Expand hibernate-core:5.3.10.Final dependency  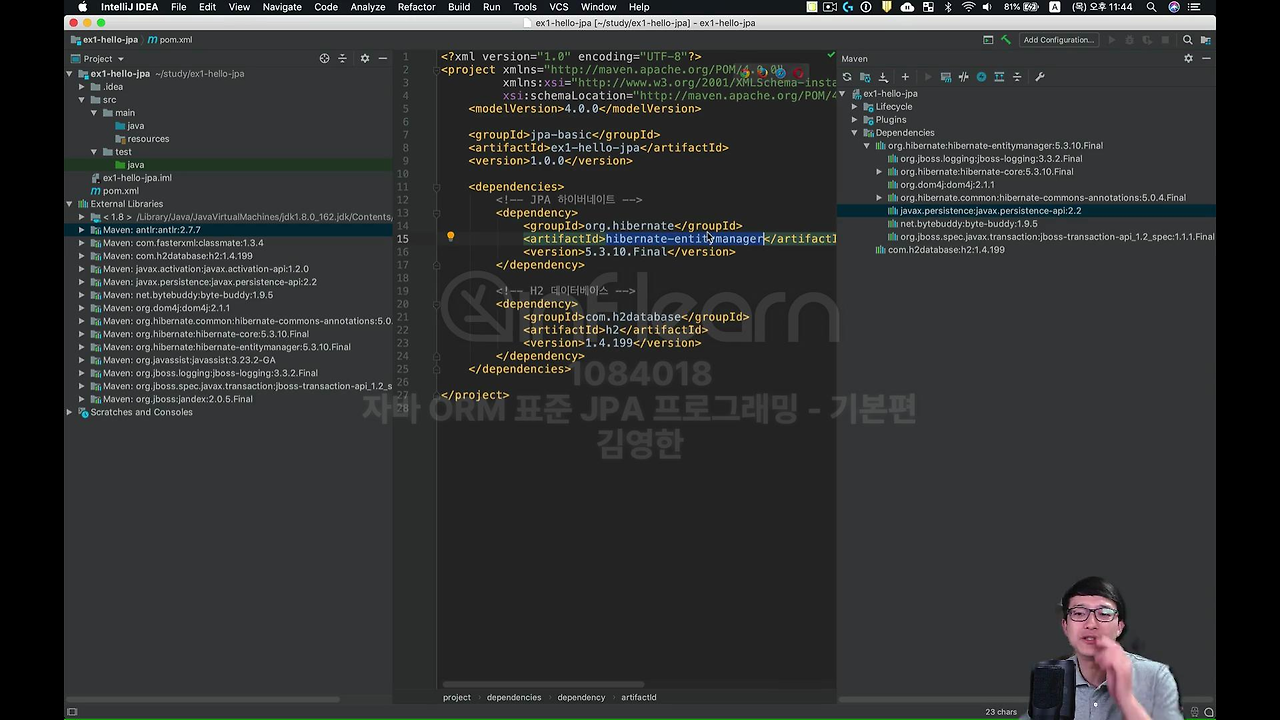click(879, 172)
